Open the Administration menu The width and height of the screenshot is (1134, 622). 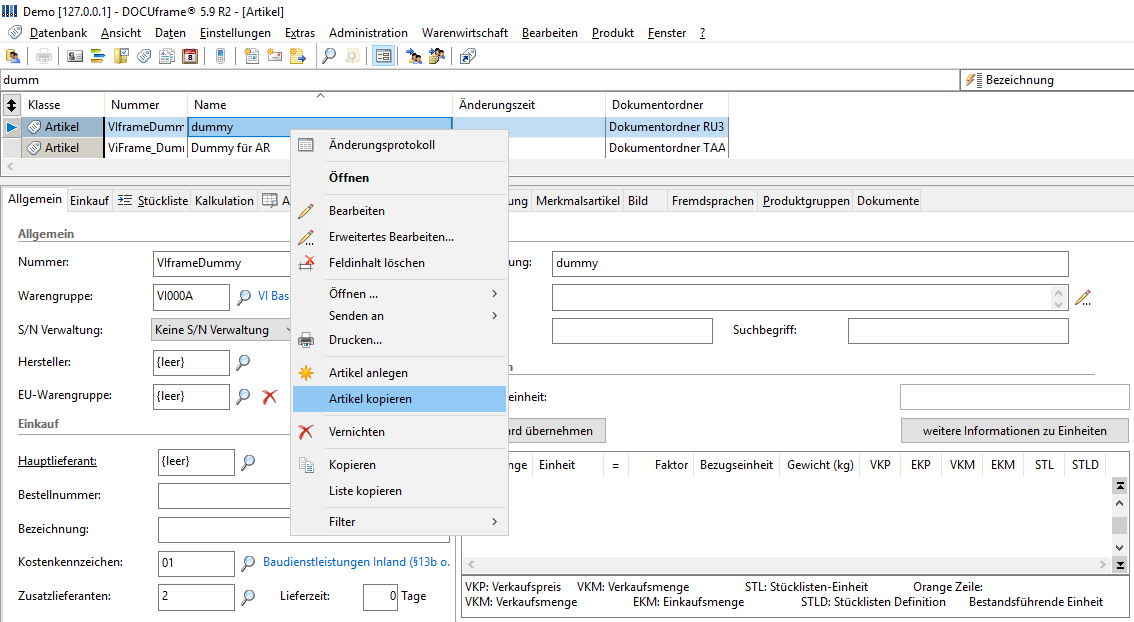click(368, 33)
